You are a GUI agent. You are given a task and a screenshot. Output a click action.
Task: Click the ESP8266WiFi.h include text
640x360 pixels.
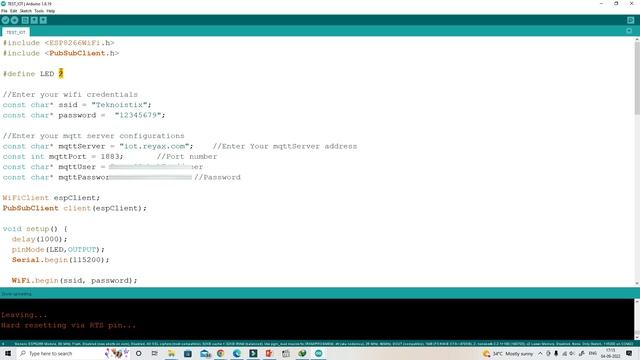(x=80, y=43)
